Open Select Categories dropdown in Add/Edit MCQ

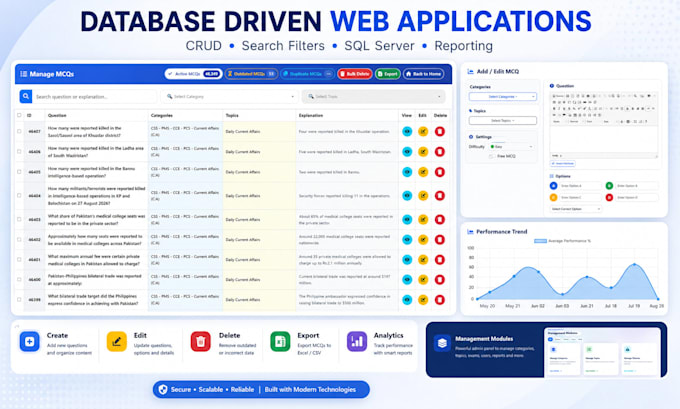[503, 97]
